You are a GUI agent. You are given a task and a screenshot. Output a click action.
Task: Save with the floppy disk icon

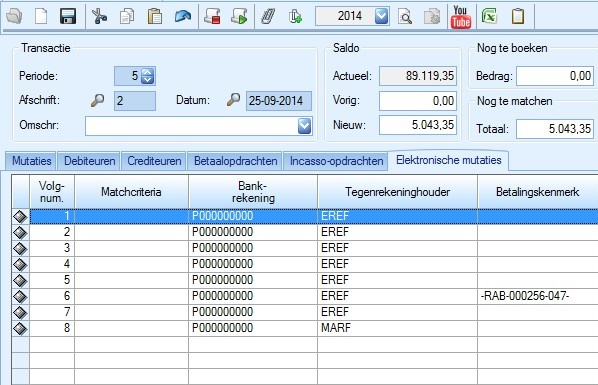[x=68, y=16]
